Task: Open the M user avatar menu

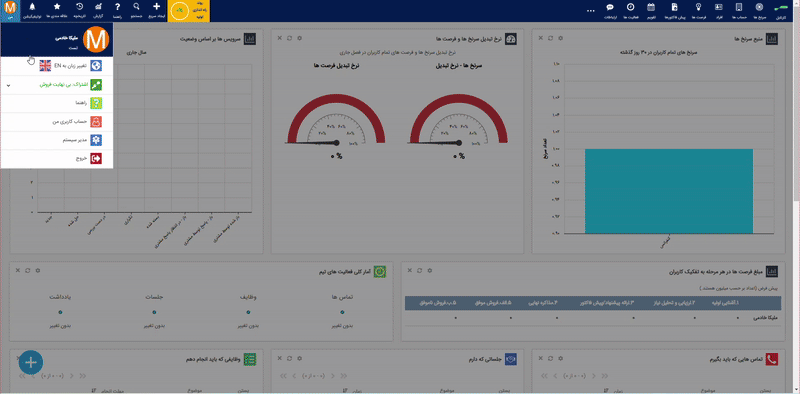Action: pos(10,8)
